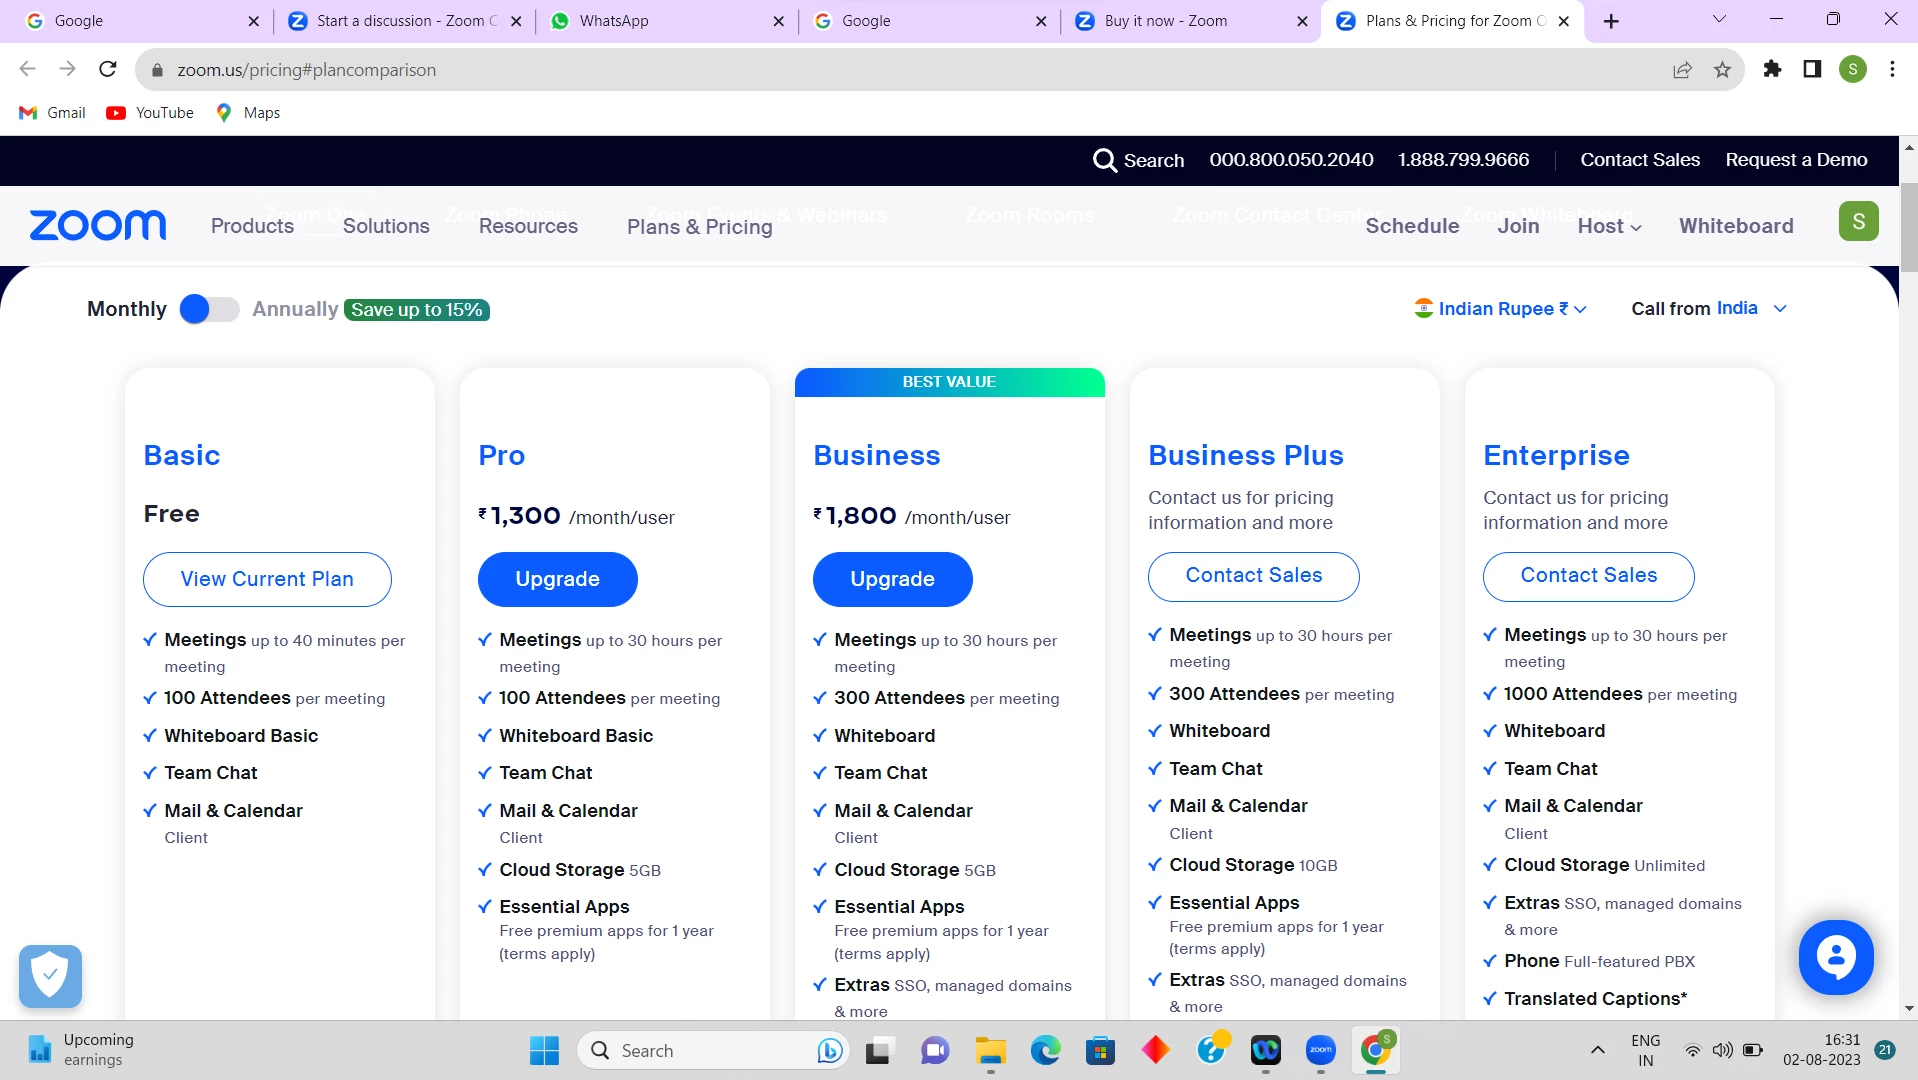Select the Annually billing label
The image size is (1918, 1080).
[x=295, y=309]
